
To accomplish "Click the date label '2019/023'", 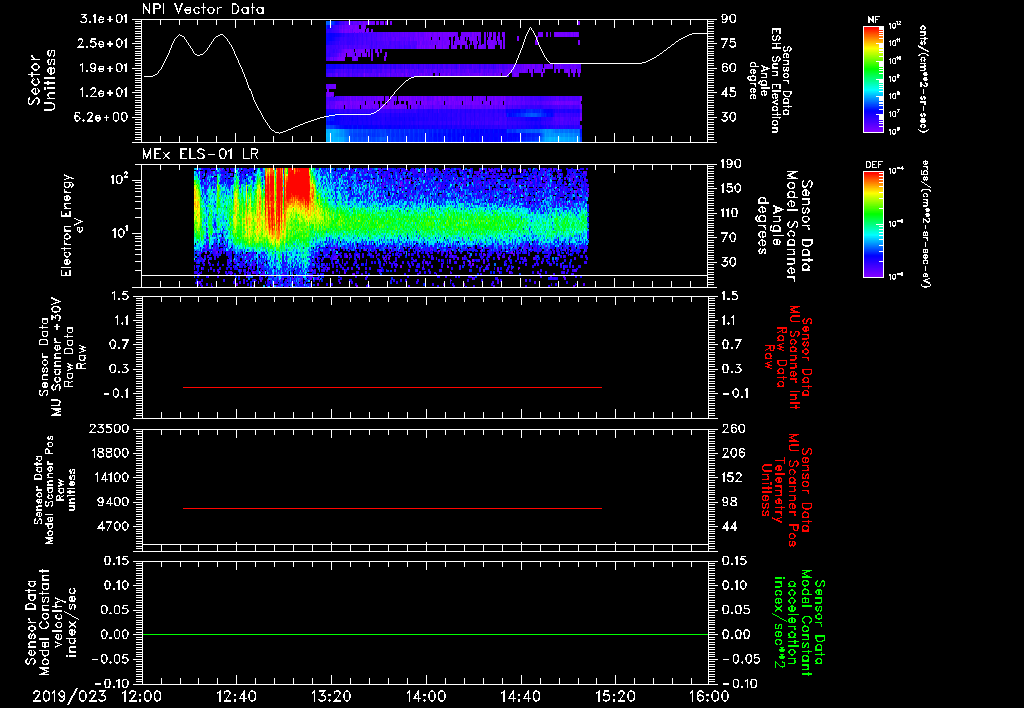I will click(x=69, y=696).
